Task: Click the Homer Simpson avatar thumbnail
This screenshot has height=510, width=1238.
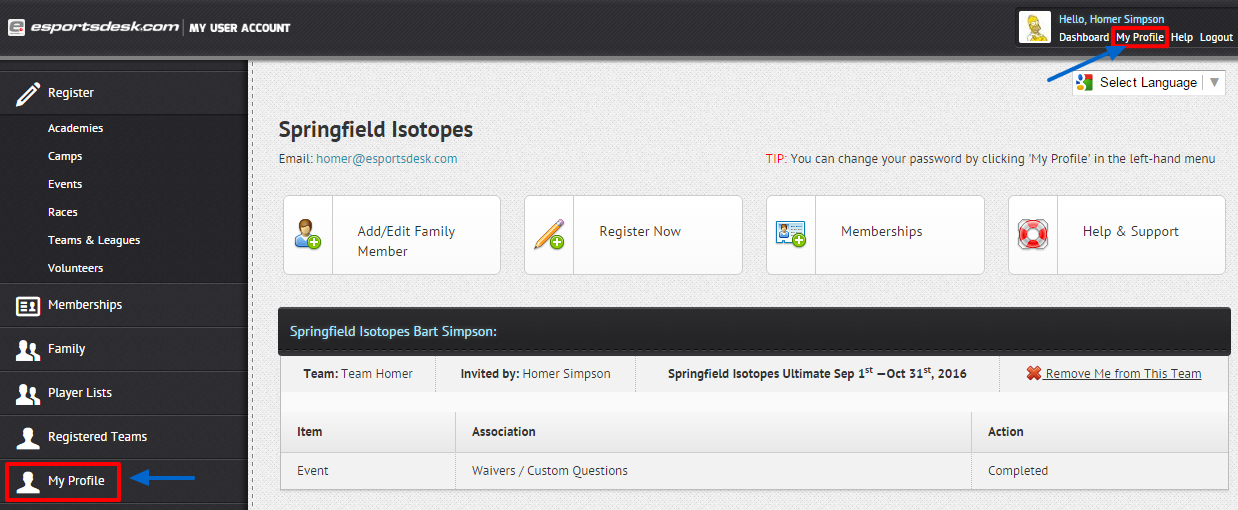Action: tap(1035, 27)
